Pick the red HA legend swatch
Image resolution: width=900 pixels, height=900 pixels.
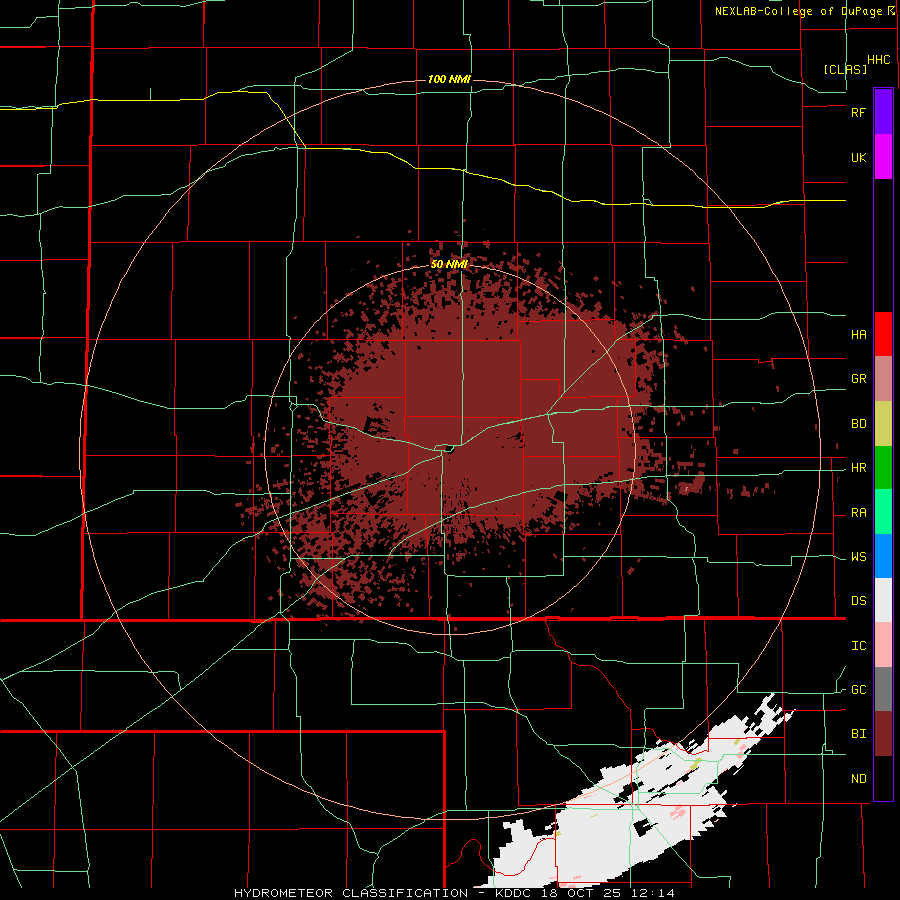click(883, 334)
